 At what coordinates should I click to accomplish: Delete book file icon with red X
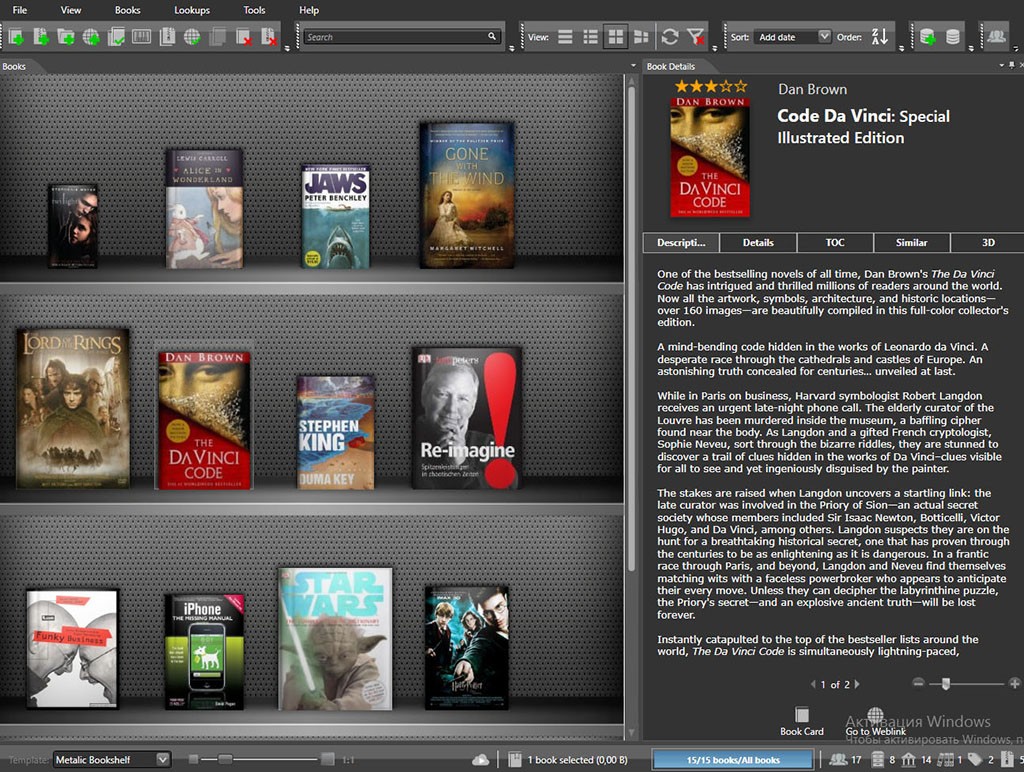[x=268, y=37]
